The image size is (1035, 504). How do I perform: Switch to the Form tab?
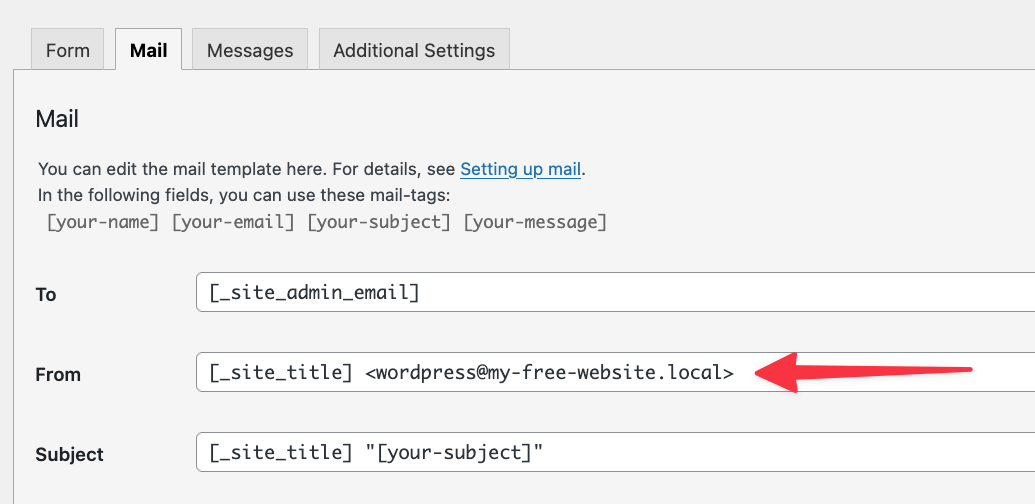[67, 50]
